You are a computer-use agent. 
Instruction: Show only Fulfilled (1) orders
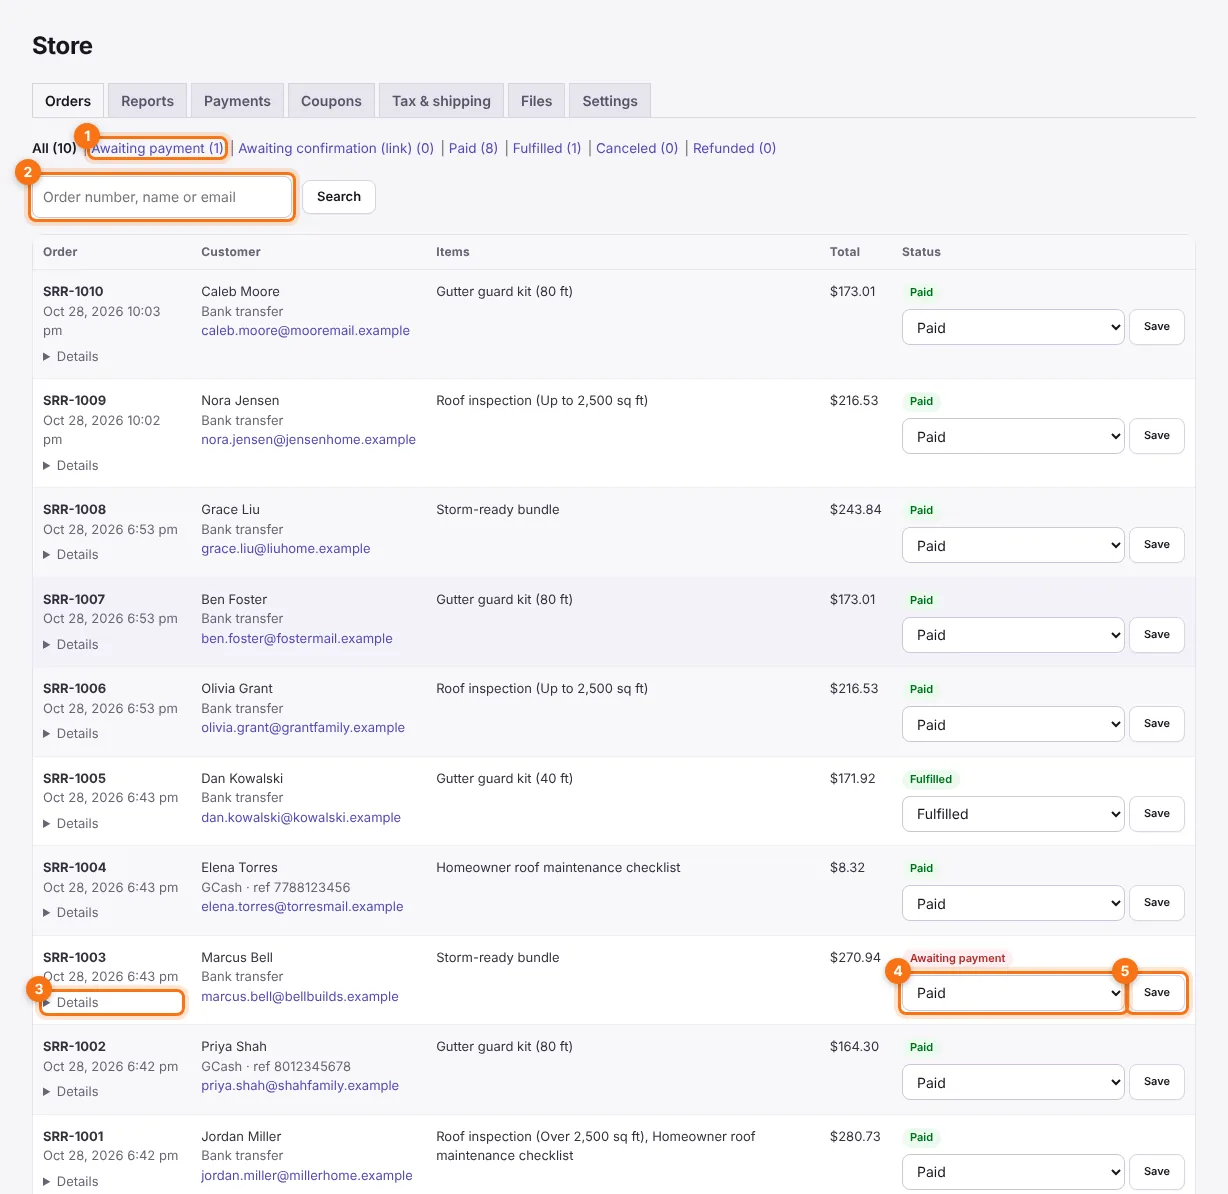click(547, 148)
